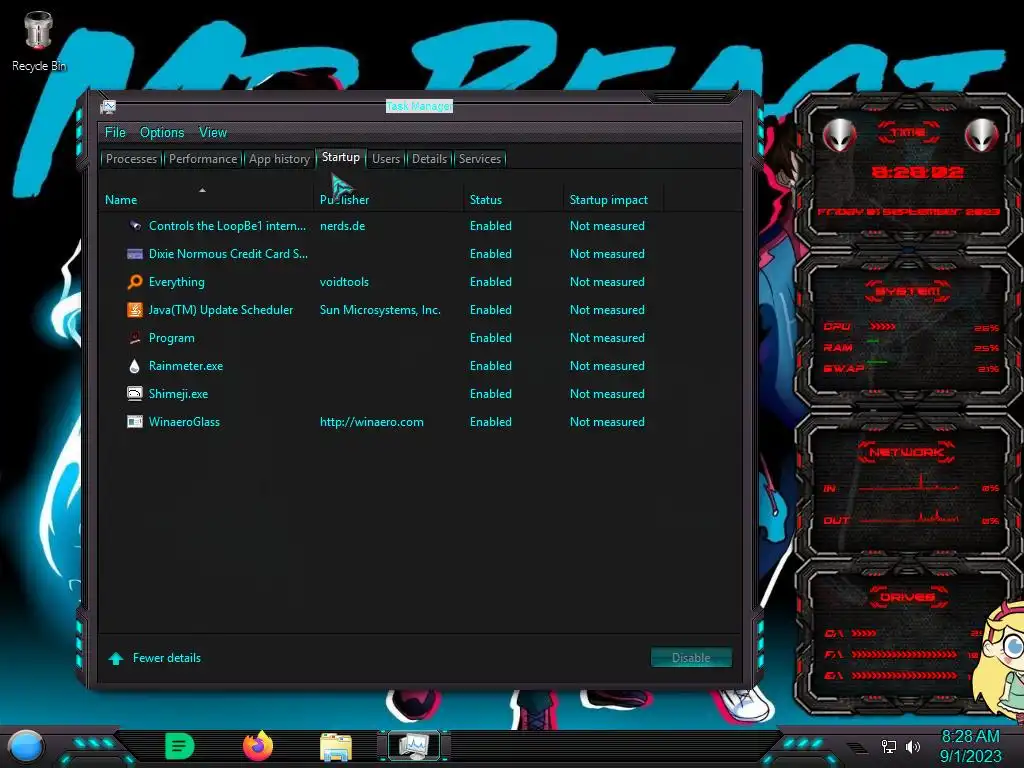Screen dimensions: 1024x768
Task: Open the green notes app in taskbar
Action: [x=180, y=746]
